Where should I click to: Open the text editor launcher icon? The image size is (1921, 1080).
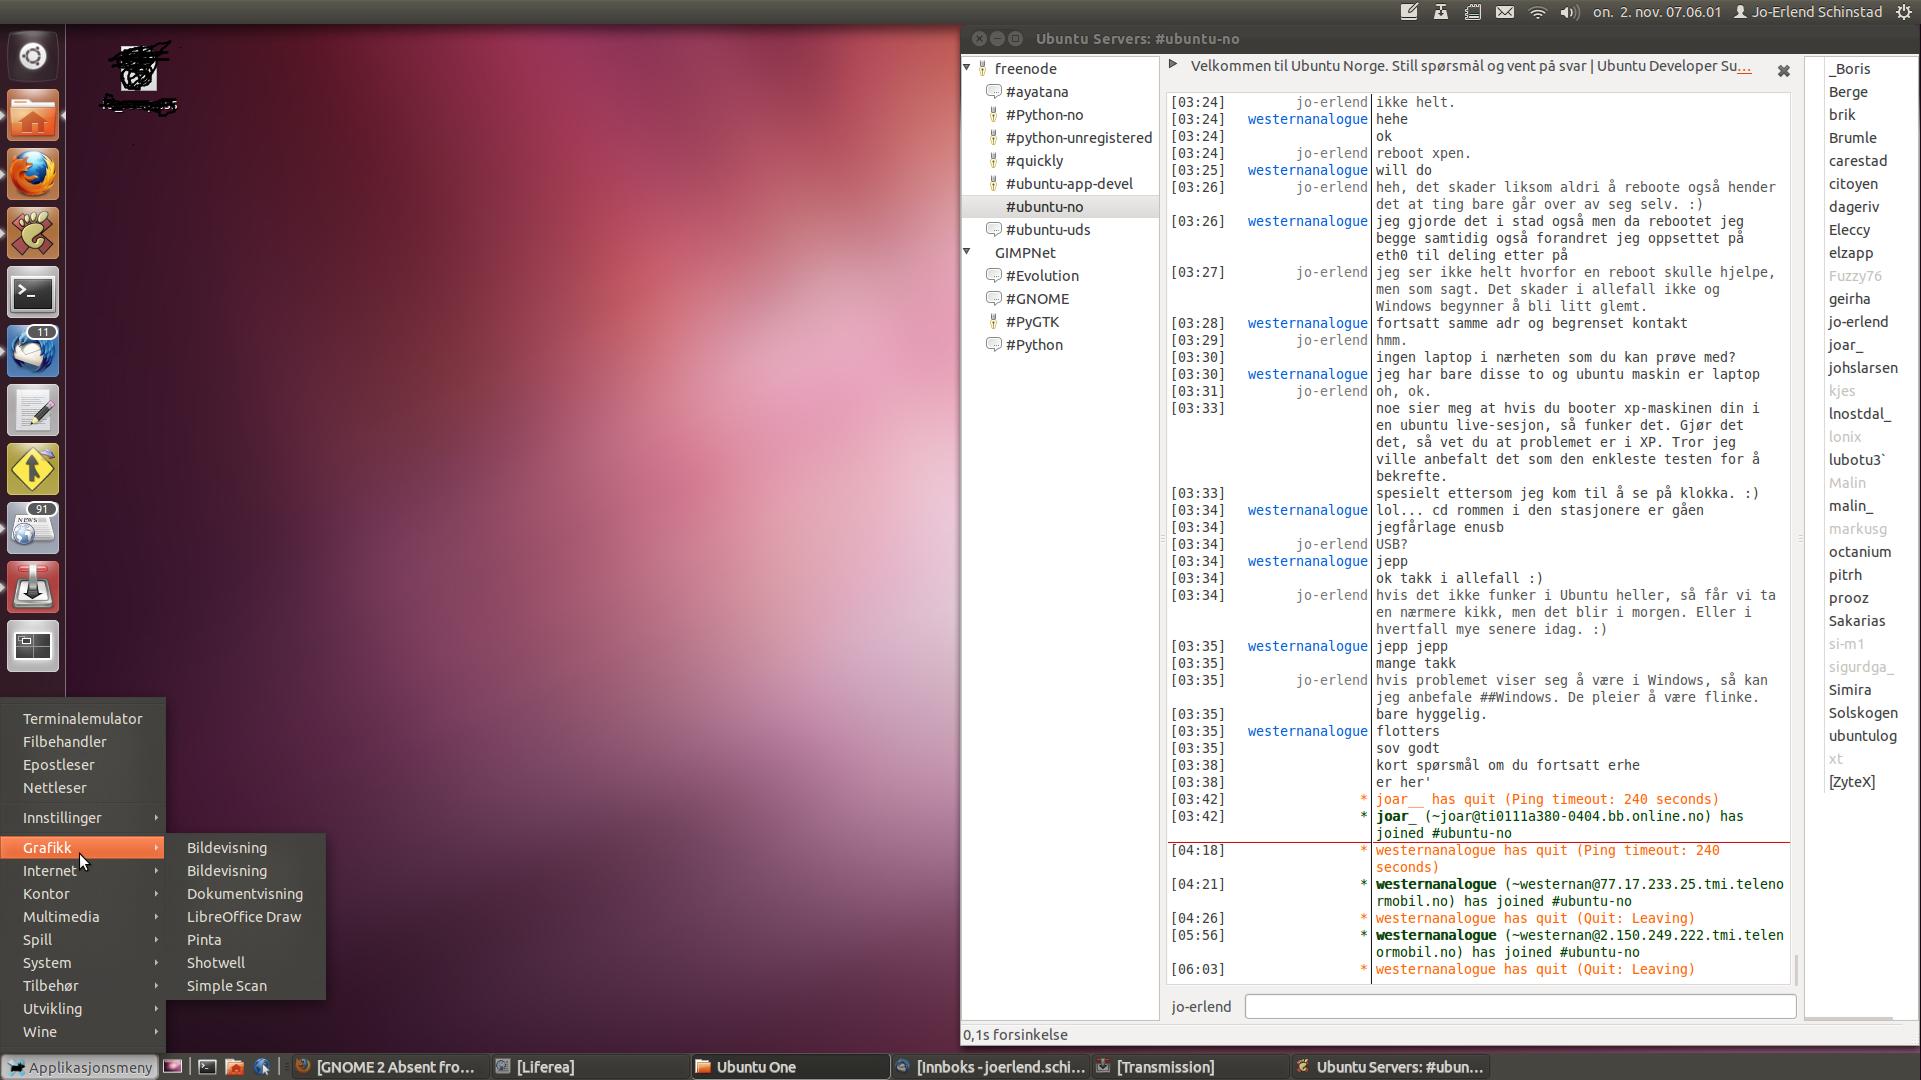click(33, 411)
